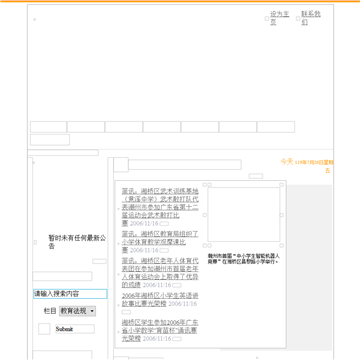The image size is (360, 360).
Task: Click the badge icon after 老年人体育 article date
Action: coord(177,285)
